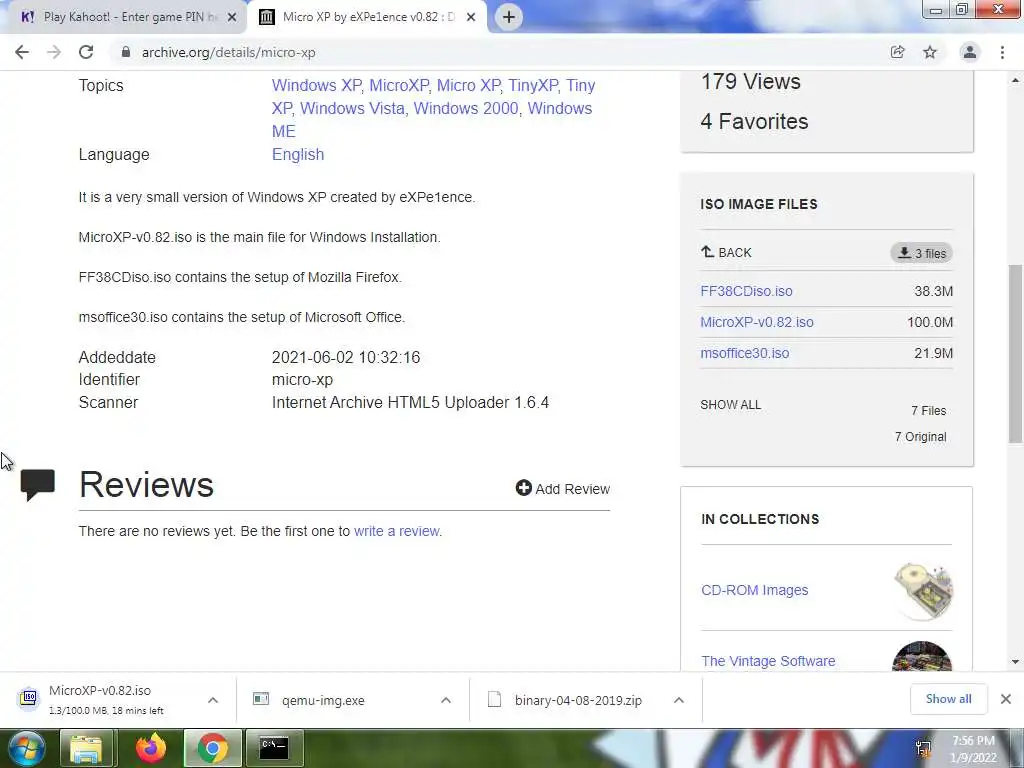This screenshot has width=1024, height=768.
Task: Download MicroXP-v0.82.iso from file list
Action: point(757,322)
